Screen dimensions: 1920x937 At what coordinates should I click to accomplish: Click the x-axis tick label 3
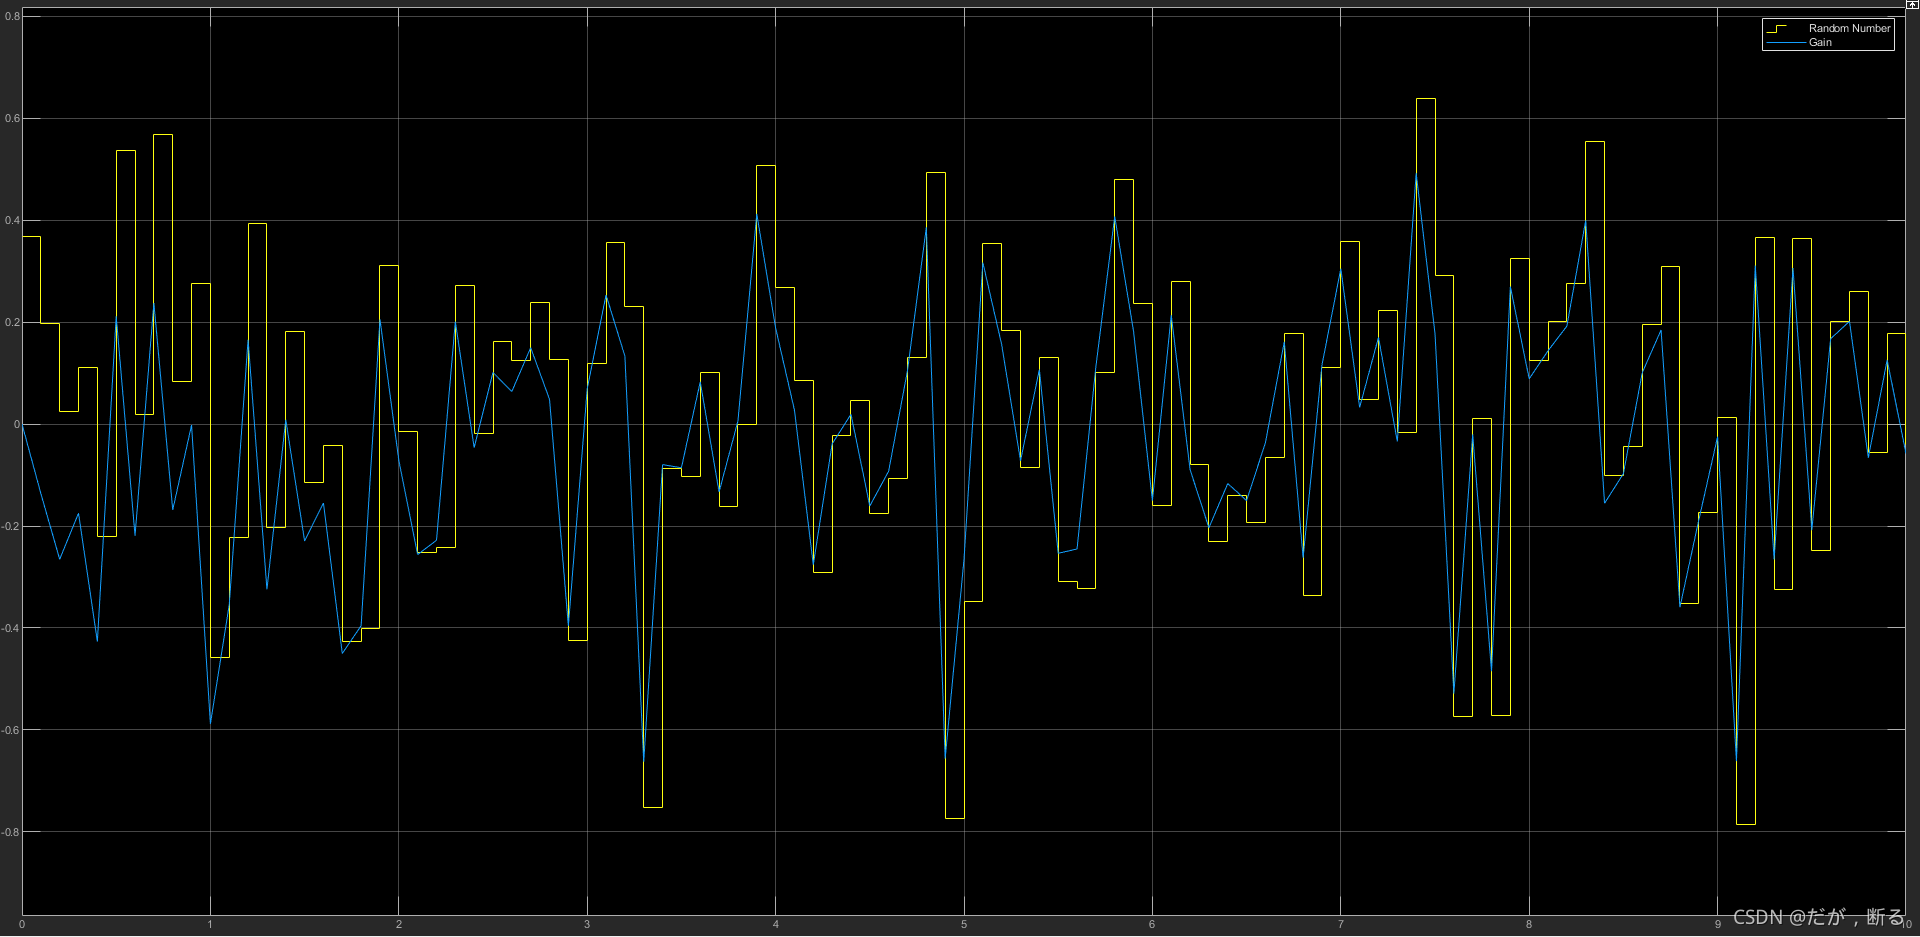587,924
